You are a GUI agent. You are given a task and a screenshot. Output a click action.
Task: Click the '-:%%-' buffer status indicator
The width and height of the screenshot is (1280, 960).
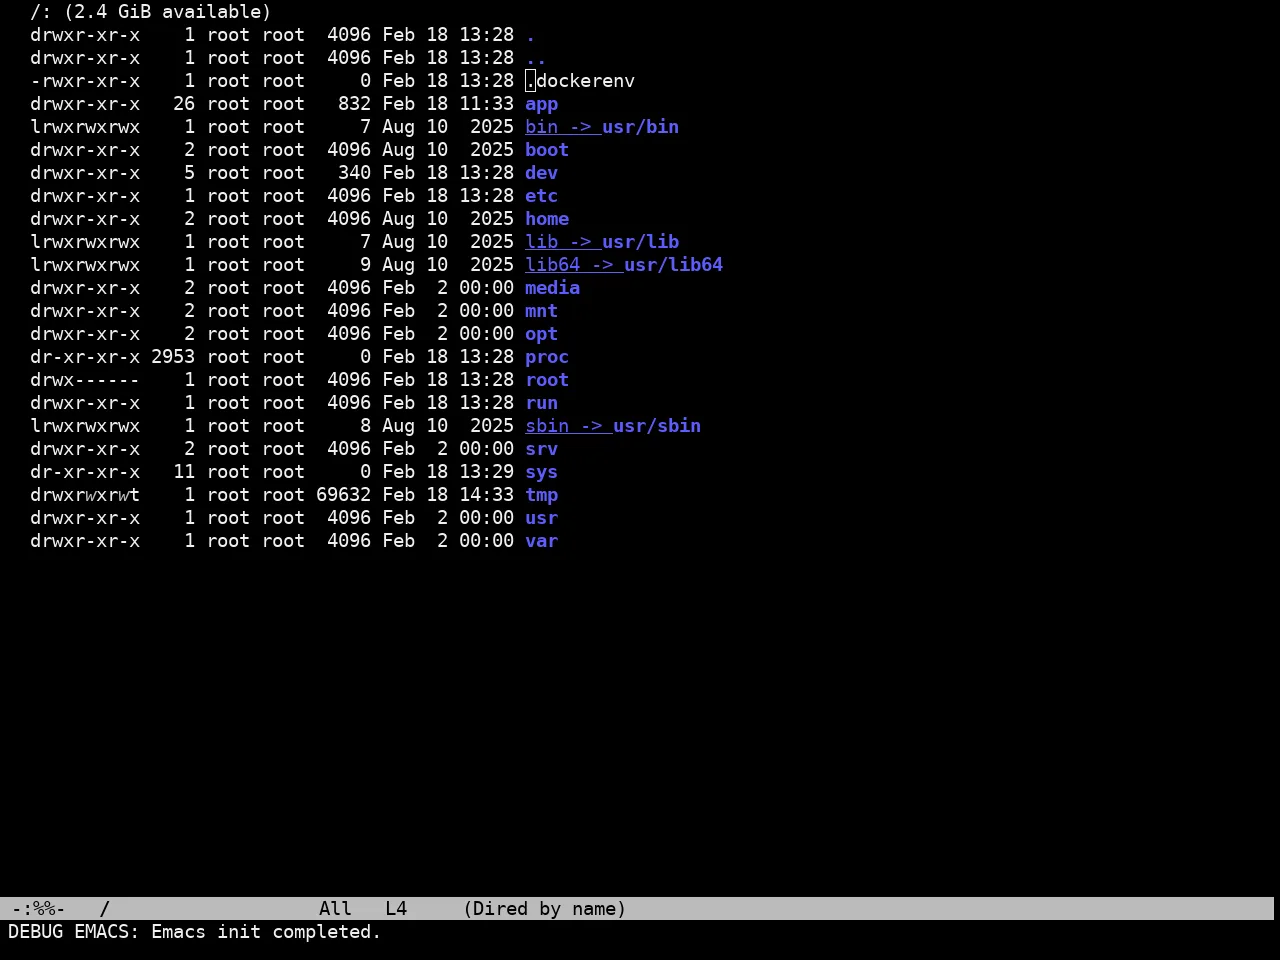coord(38,909)
